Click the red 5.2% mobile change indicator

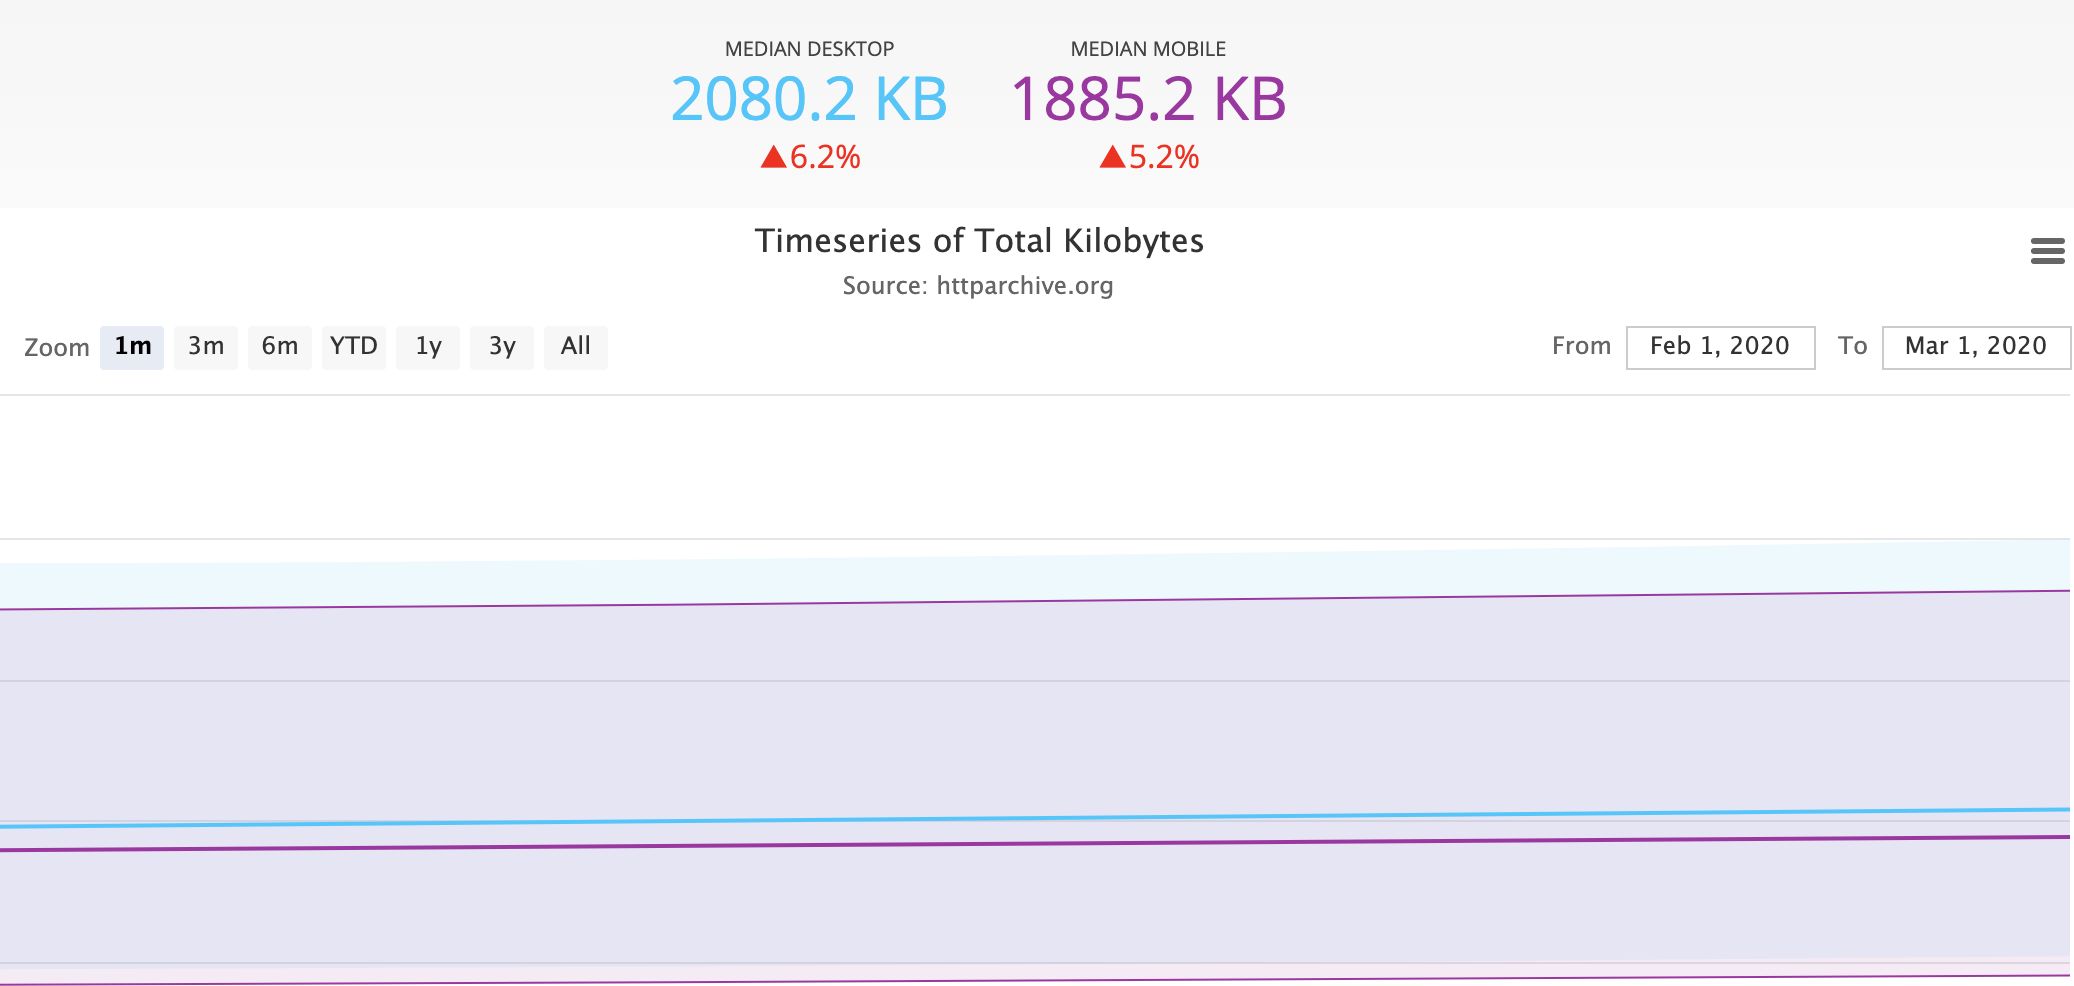coord(1150,156)
